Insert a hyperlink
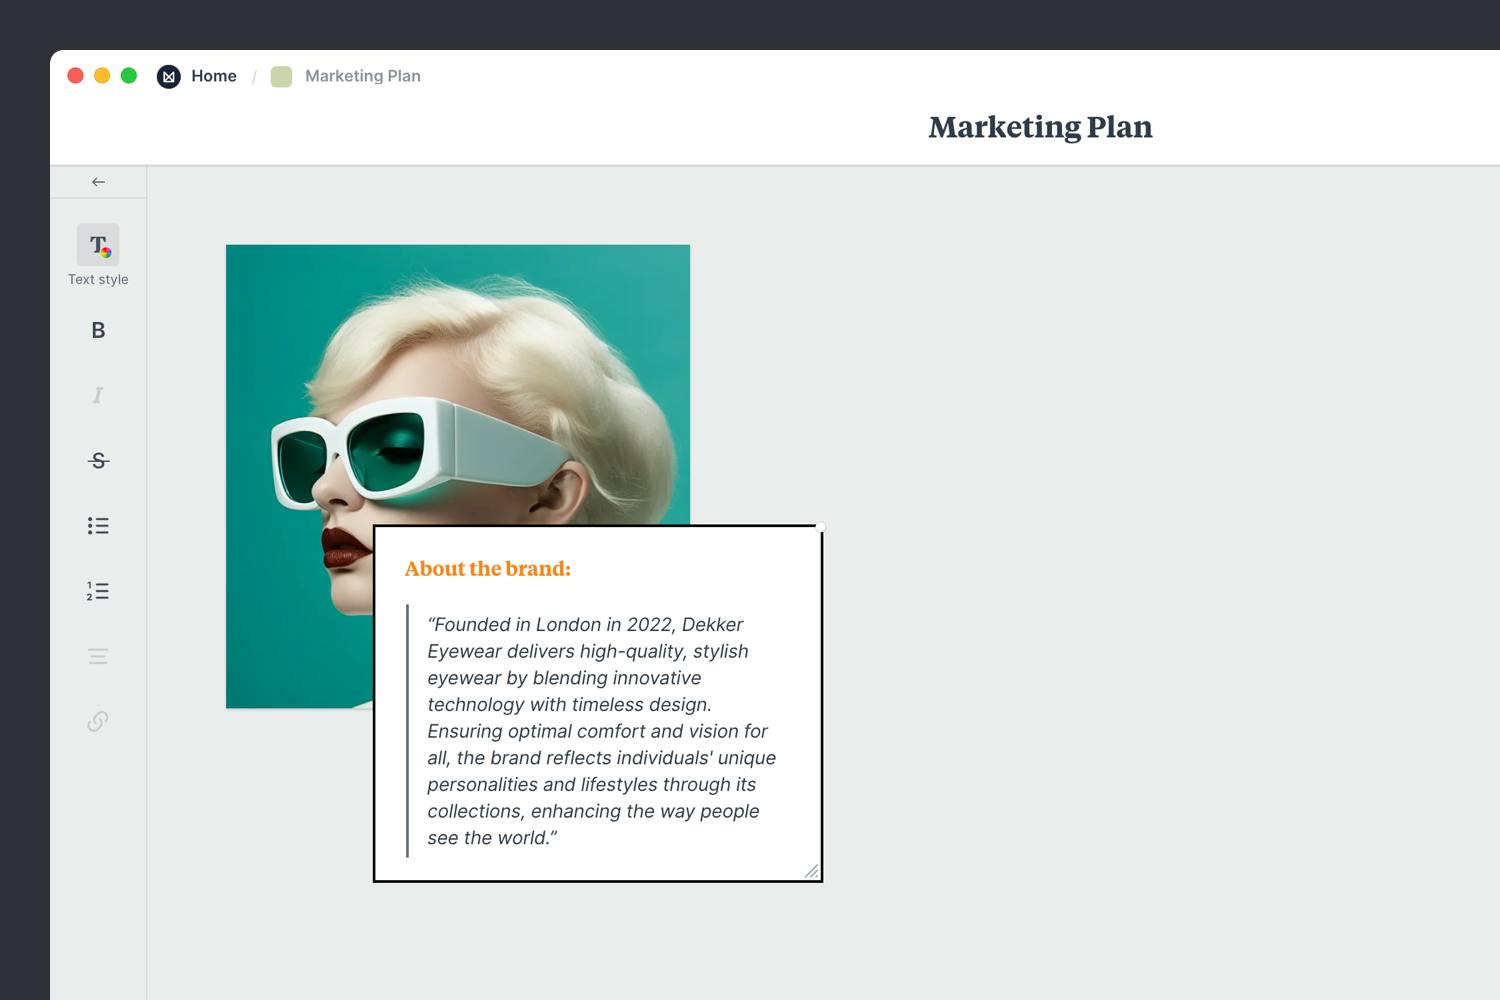 pos(97,721)
